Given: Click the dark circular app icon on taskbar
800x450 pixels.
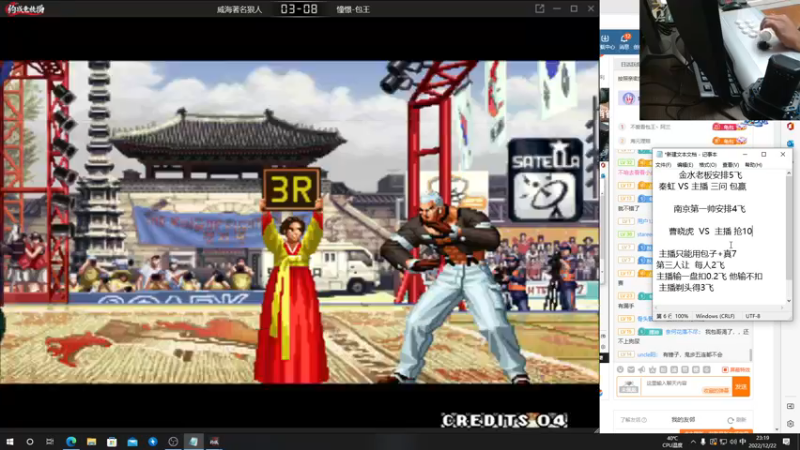Looking at the screenshot, I should [x=173, y=441].
